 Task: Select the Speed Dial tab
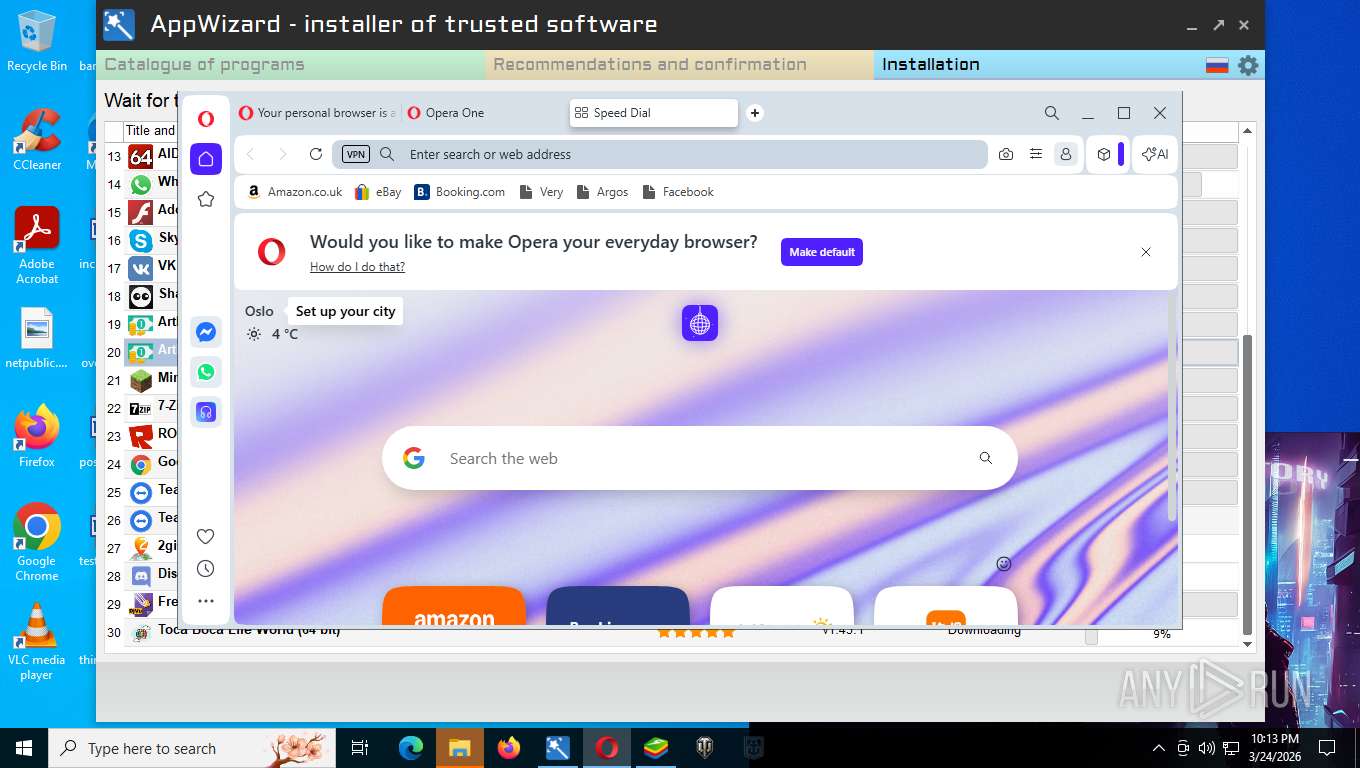pyautogui.click(x=654, y=113)
